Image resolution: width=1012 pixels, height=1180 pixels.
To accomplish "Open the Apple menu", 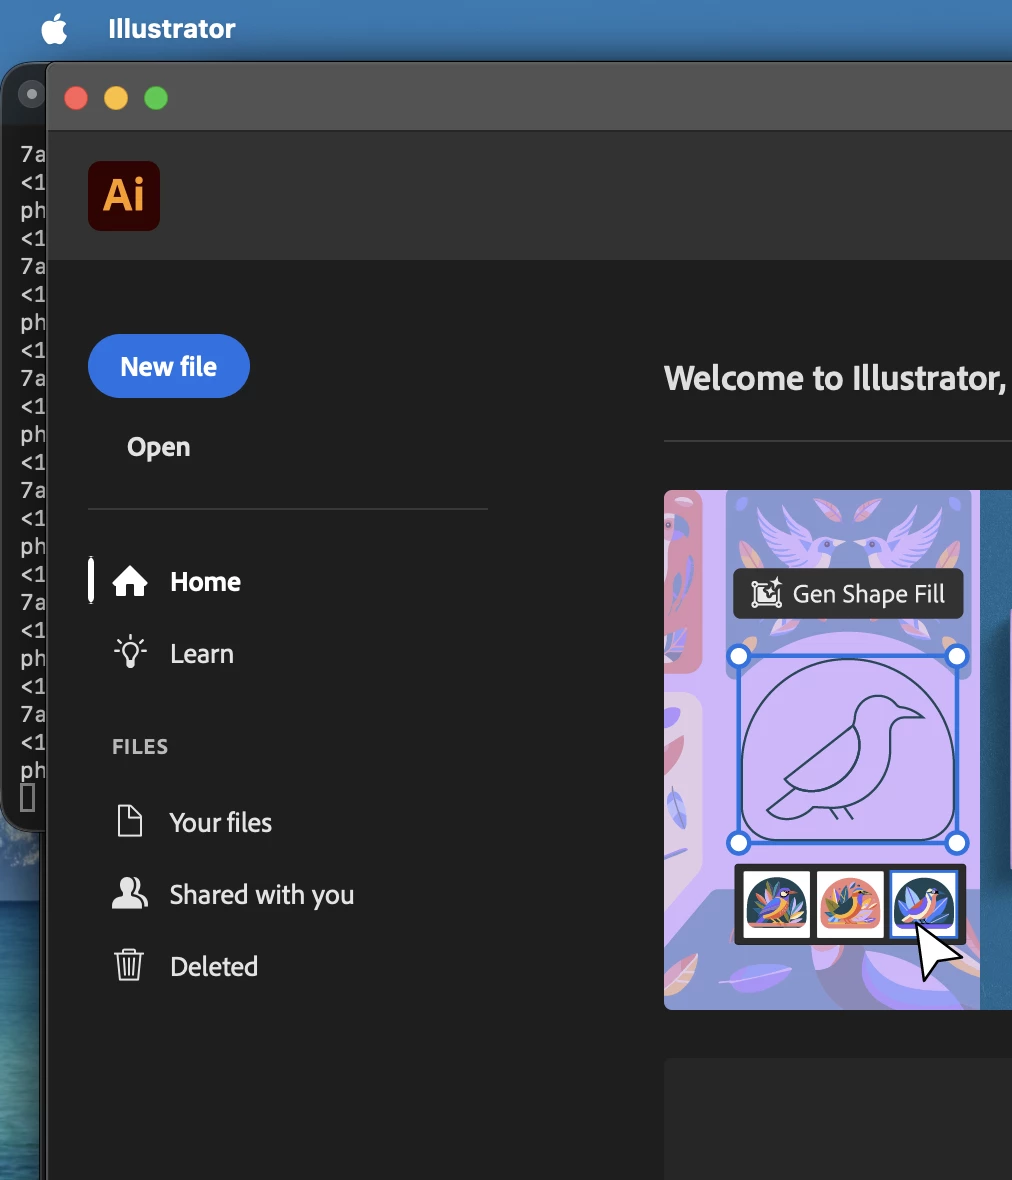I will [54, 29].
